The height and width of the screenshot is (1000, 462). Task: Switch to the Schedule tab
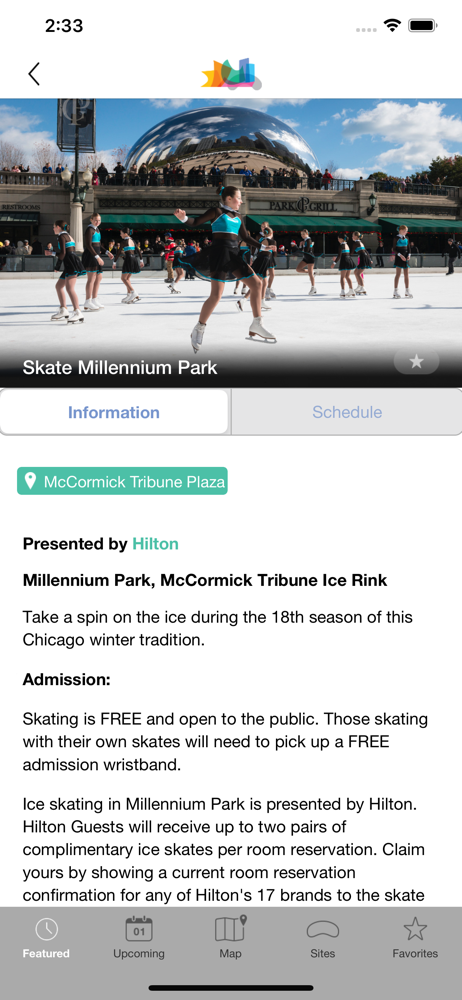click(347, 412)
